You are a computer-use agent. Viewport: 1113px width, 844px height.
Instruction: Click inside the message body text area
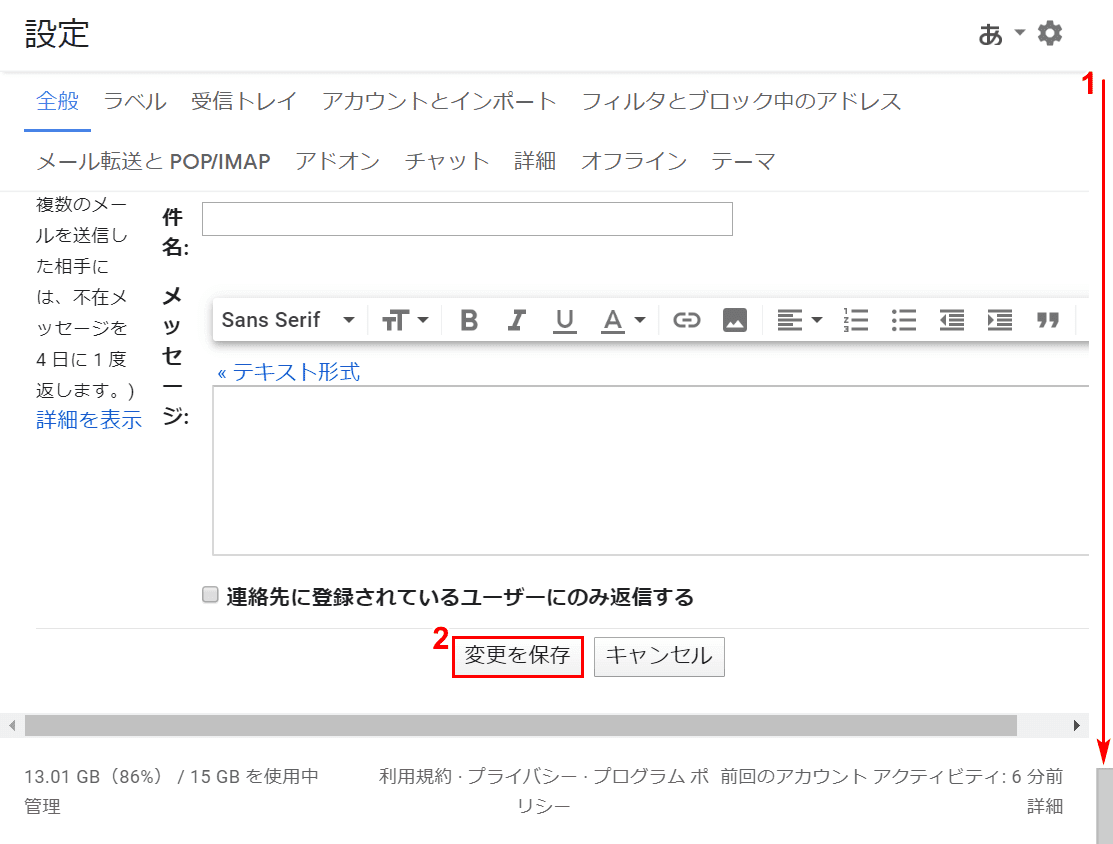651,470
